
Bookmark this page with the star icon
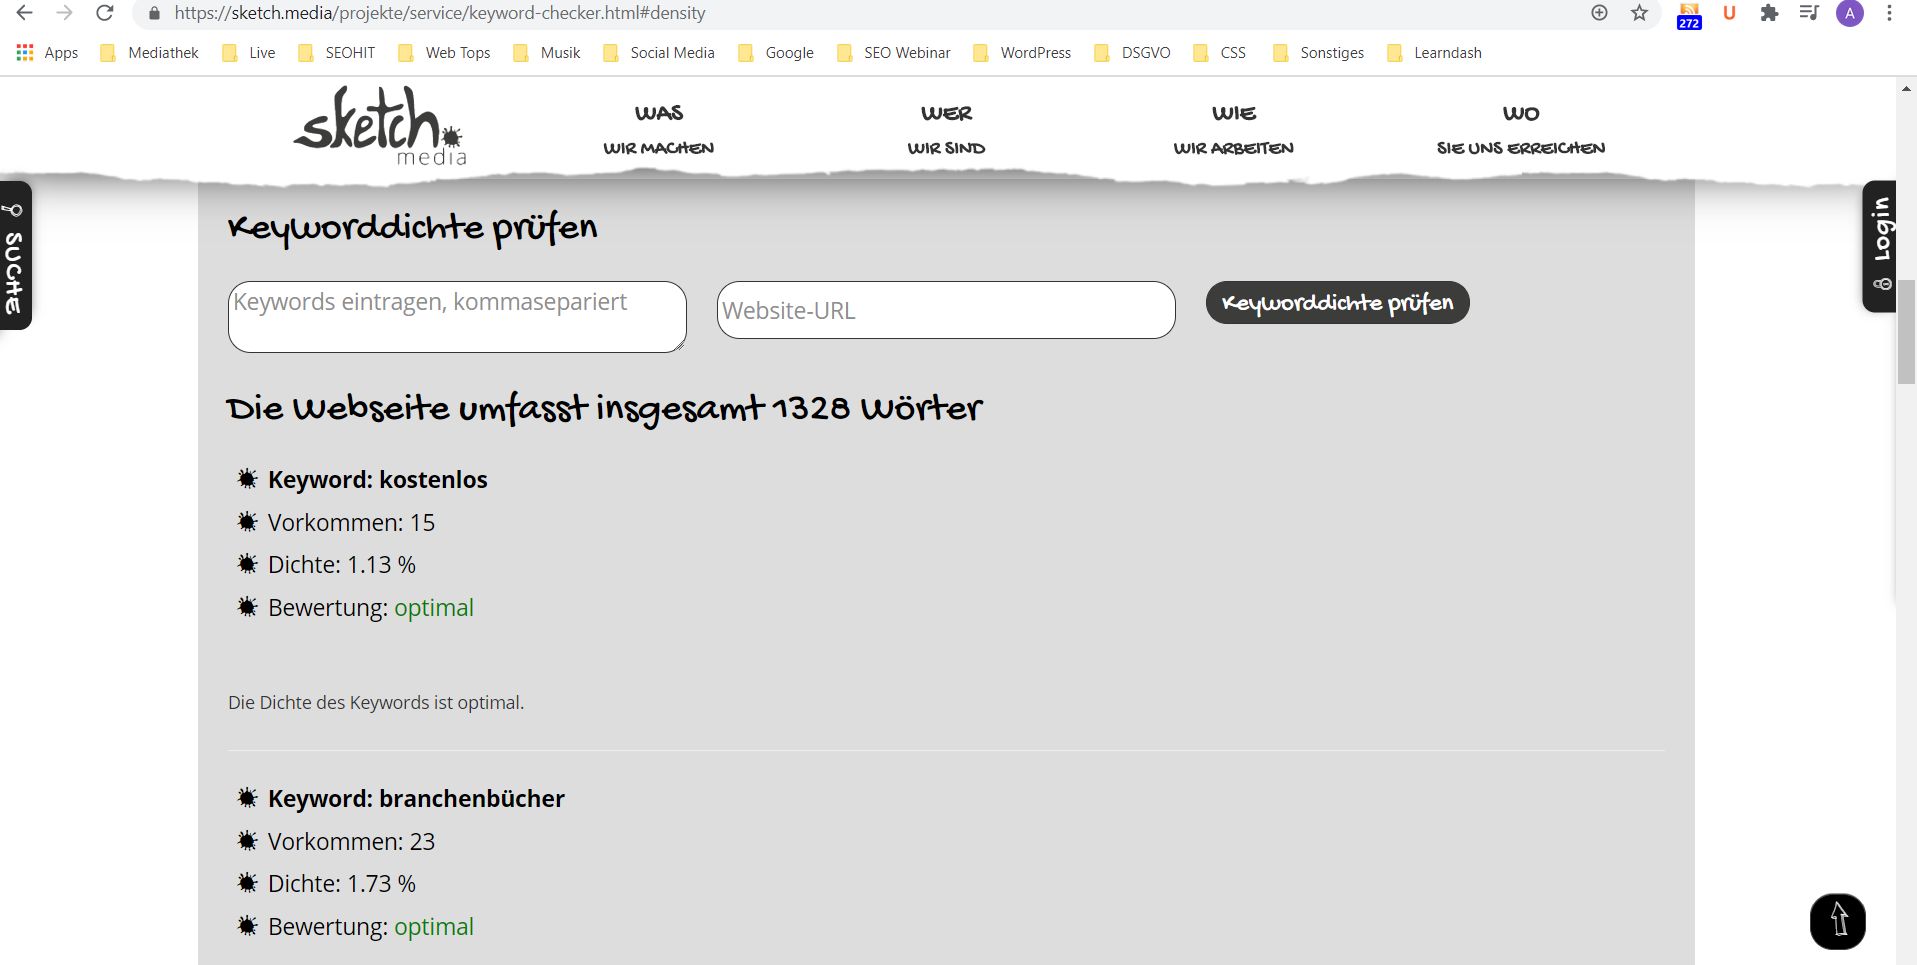[x=1639, y=13]
